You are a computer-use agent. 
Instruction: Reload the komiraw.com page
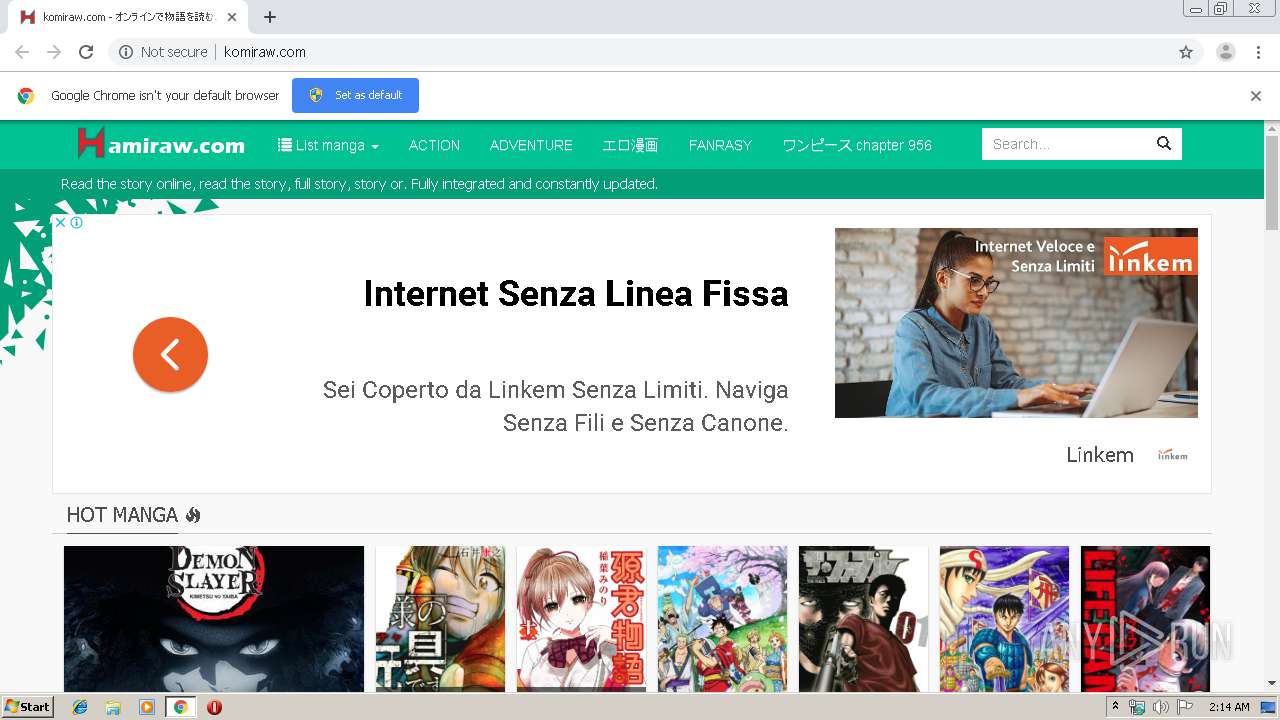click(x=86, y=52)
